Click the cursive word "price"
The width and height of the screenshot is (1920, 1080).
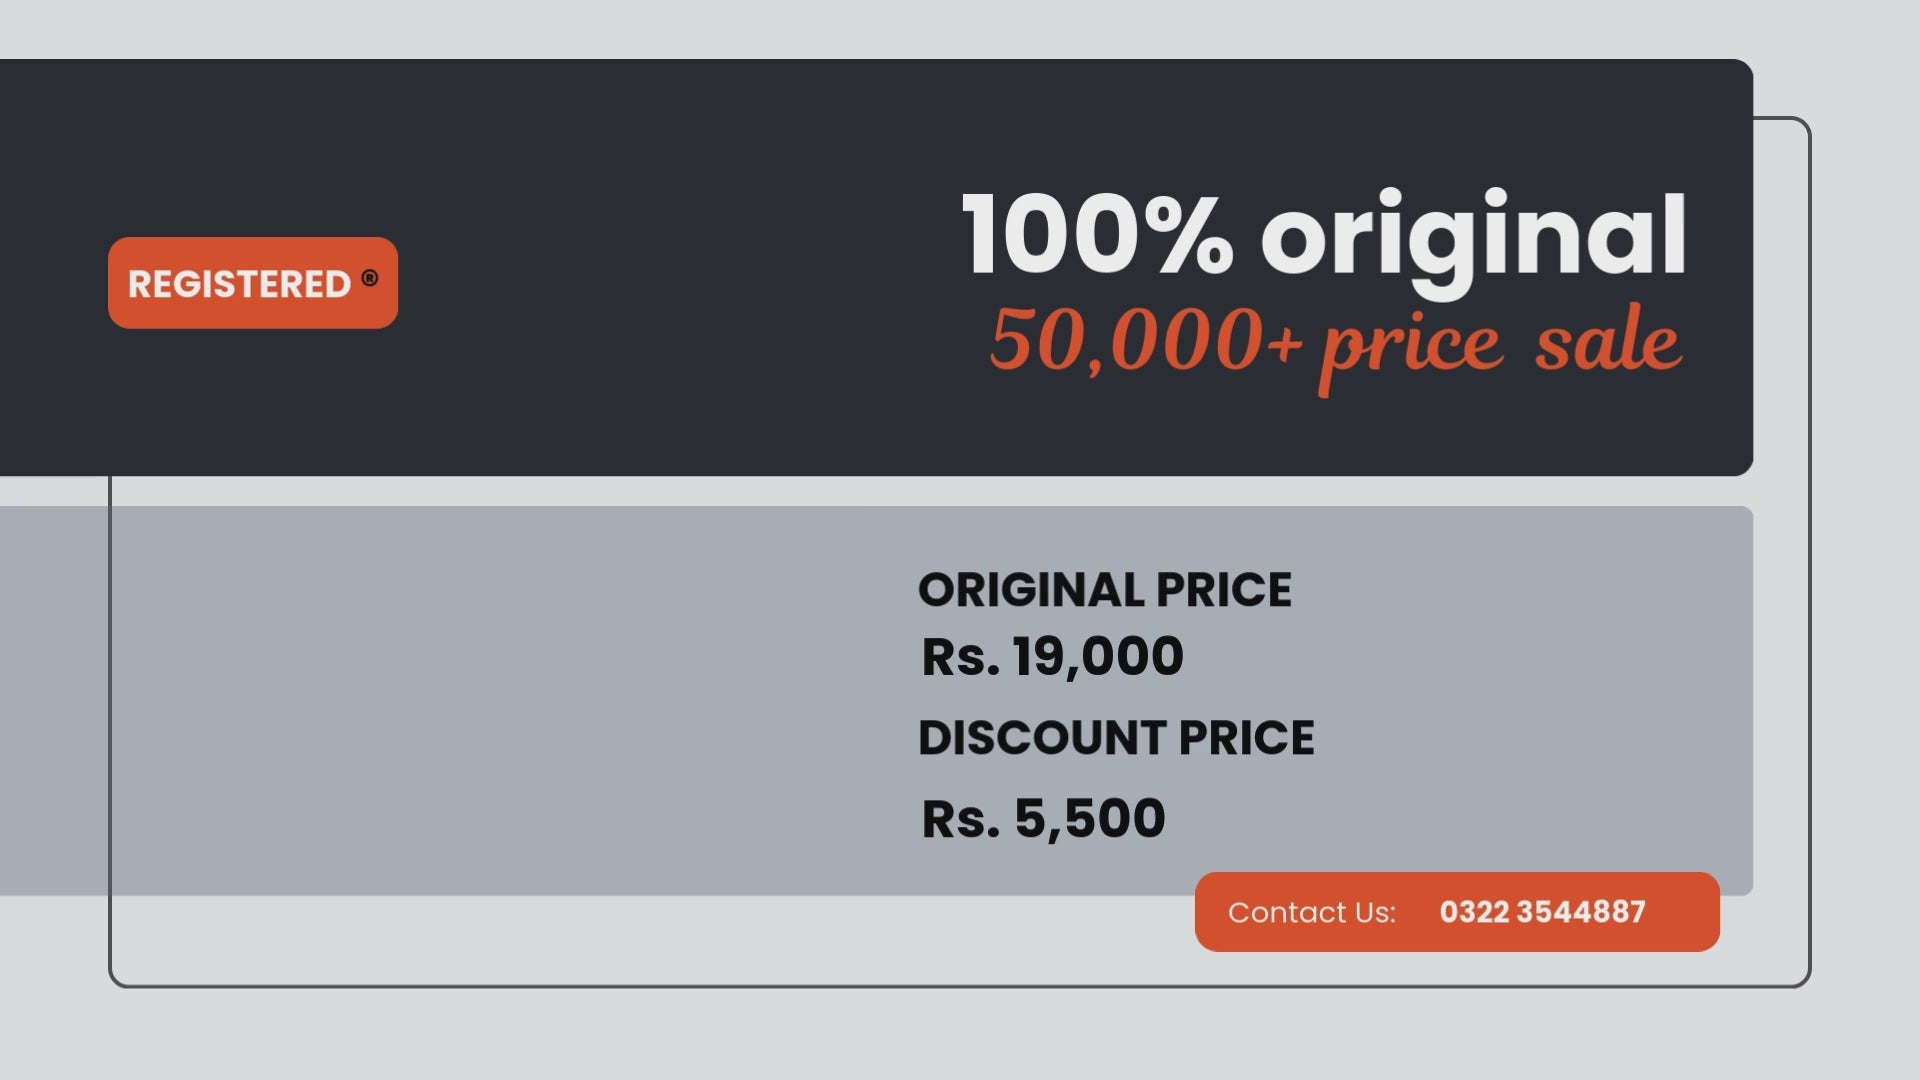(1411, 345)
